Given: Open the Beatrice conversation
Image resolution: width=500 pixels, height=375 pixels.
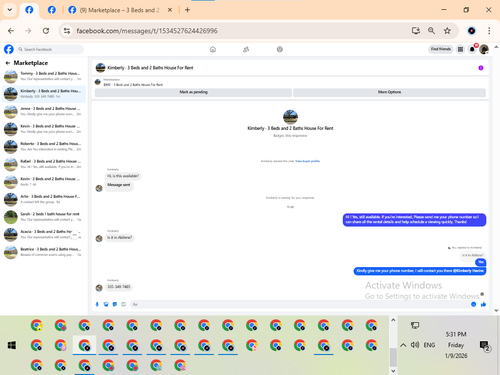Looking at the screenshot, I should tap(44, 252).
